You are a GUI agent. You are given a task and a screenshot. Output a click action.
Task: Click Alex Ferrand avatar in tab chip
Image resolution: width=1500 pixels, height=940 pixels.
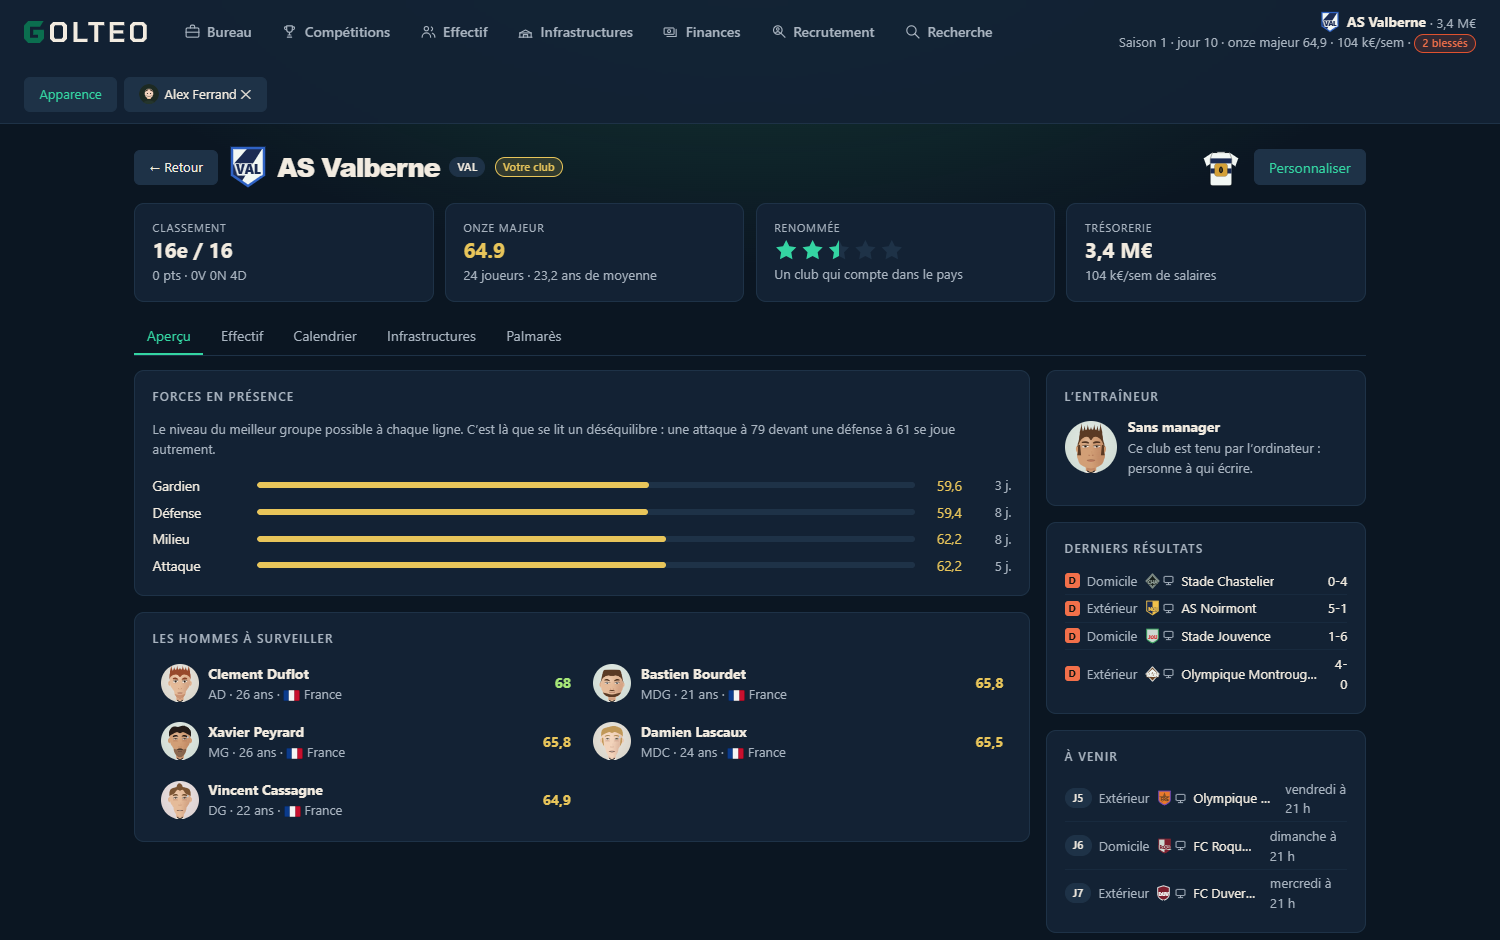coord(149,94)
